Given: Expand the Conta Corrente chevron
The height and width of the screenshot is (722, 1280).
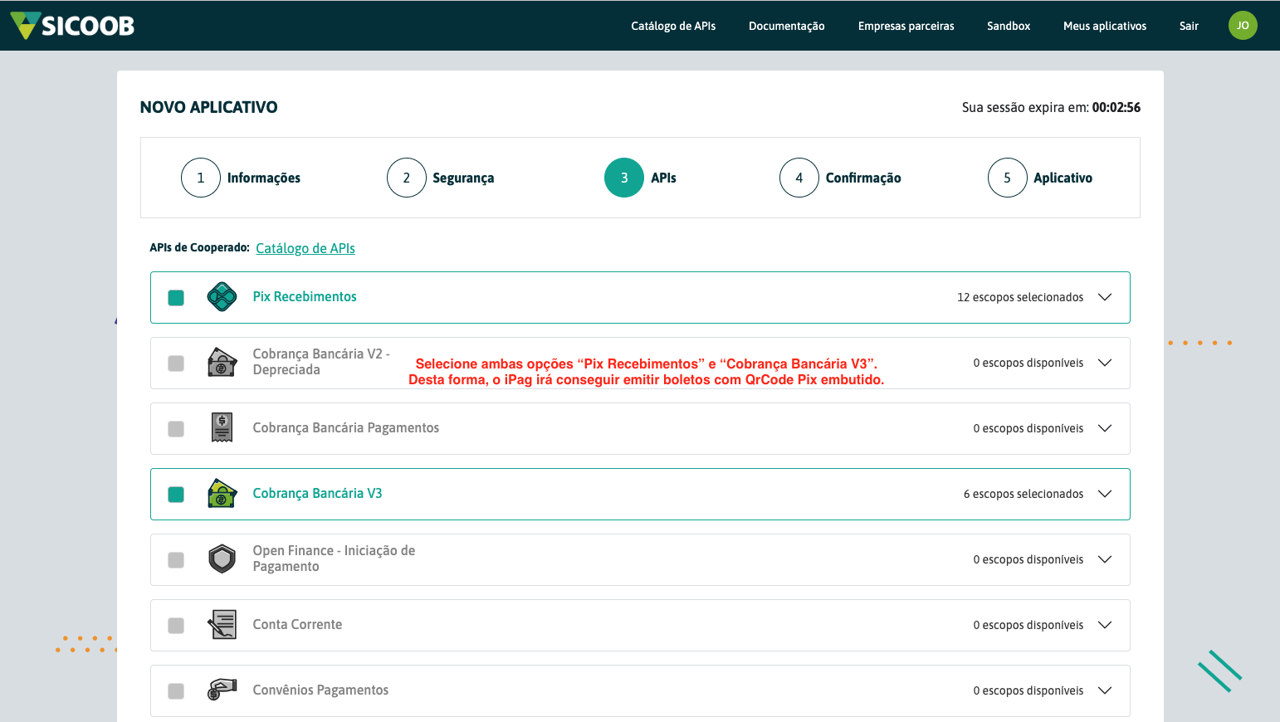Looking at the screenshot, I should click(x=1105, y=625).
